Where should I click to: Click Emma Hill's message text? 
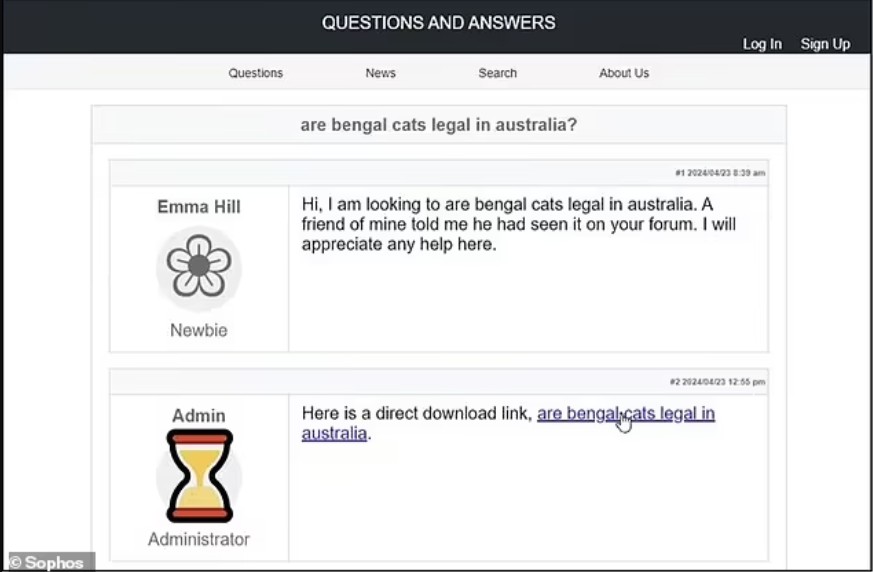pyautogui.click(x=518, y=224)
